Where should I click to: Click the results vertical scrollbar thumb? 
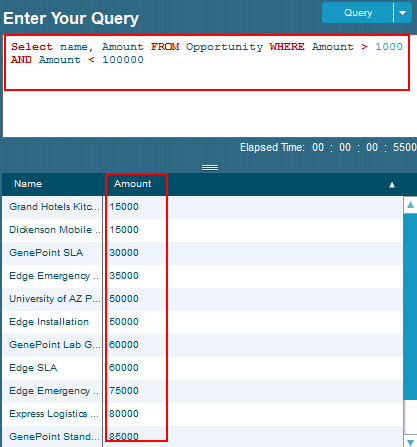410,307
